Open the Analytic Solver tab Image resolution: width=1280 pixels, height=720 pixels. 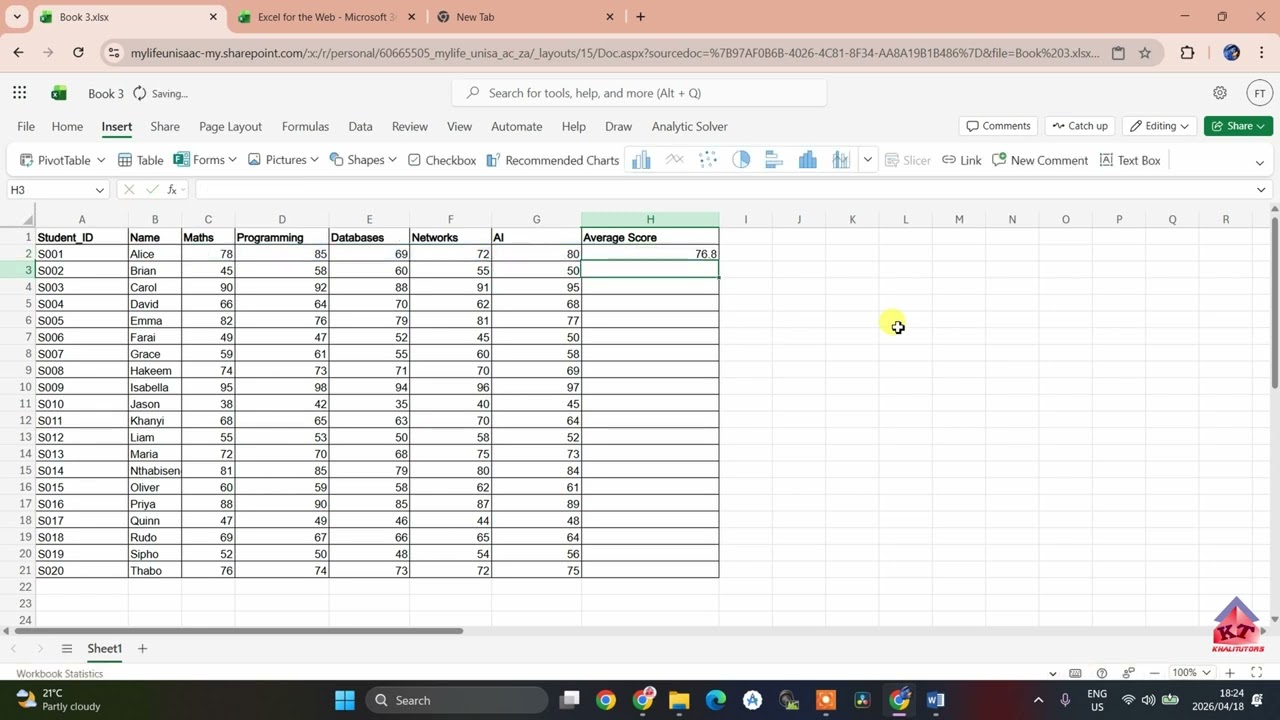tap(689, 126)
